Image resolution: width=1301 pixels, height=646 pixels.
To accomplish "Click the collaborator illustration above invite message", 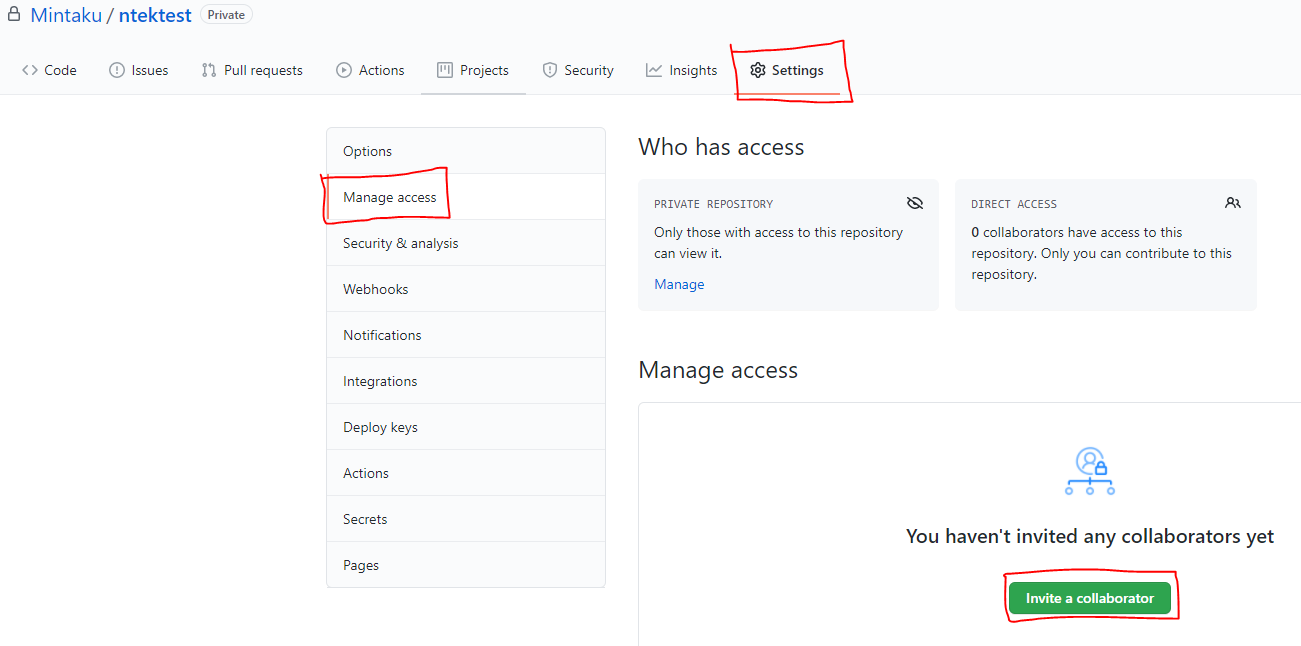I will (x=1090, y=472).
